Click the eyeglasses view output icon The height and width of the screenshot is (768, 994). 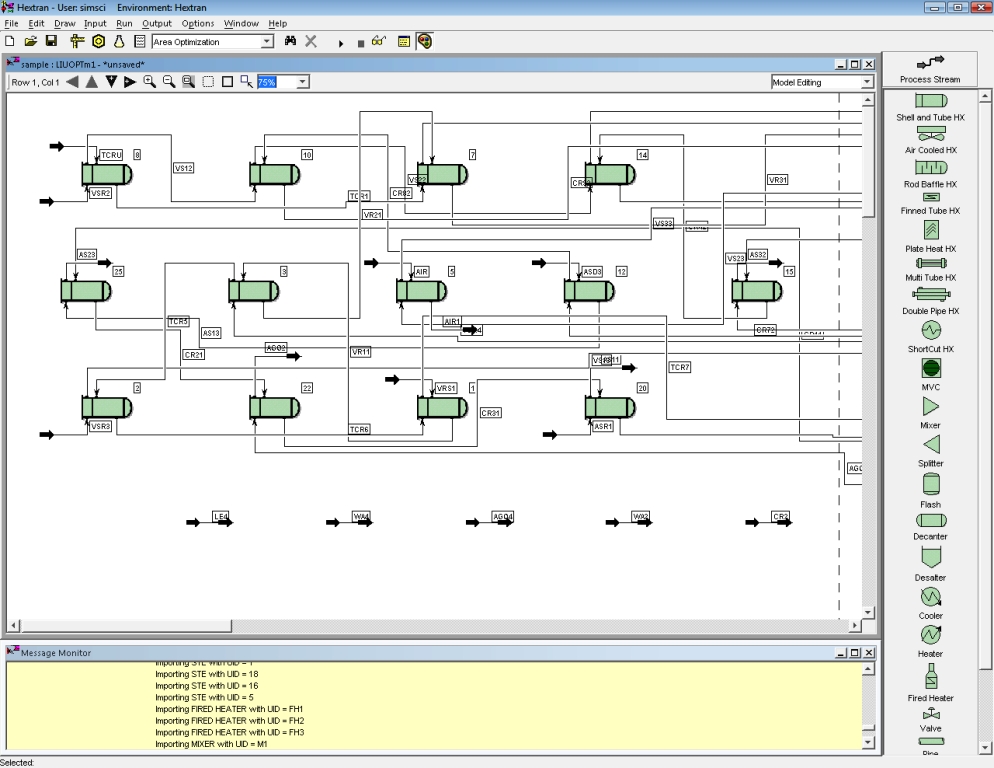(378, 41)
